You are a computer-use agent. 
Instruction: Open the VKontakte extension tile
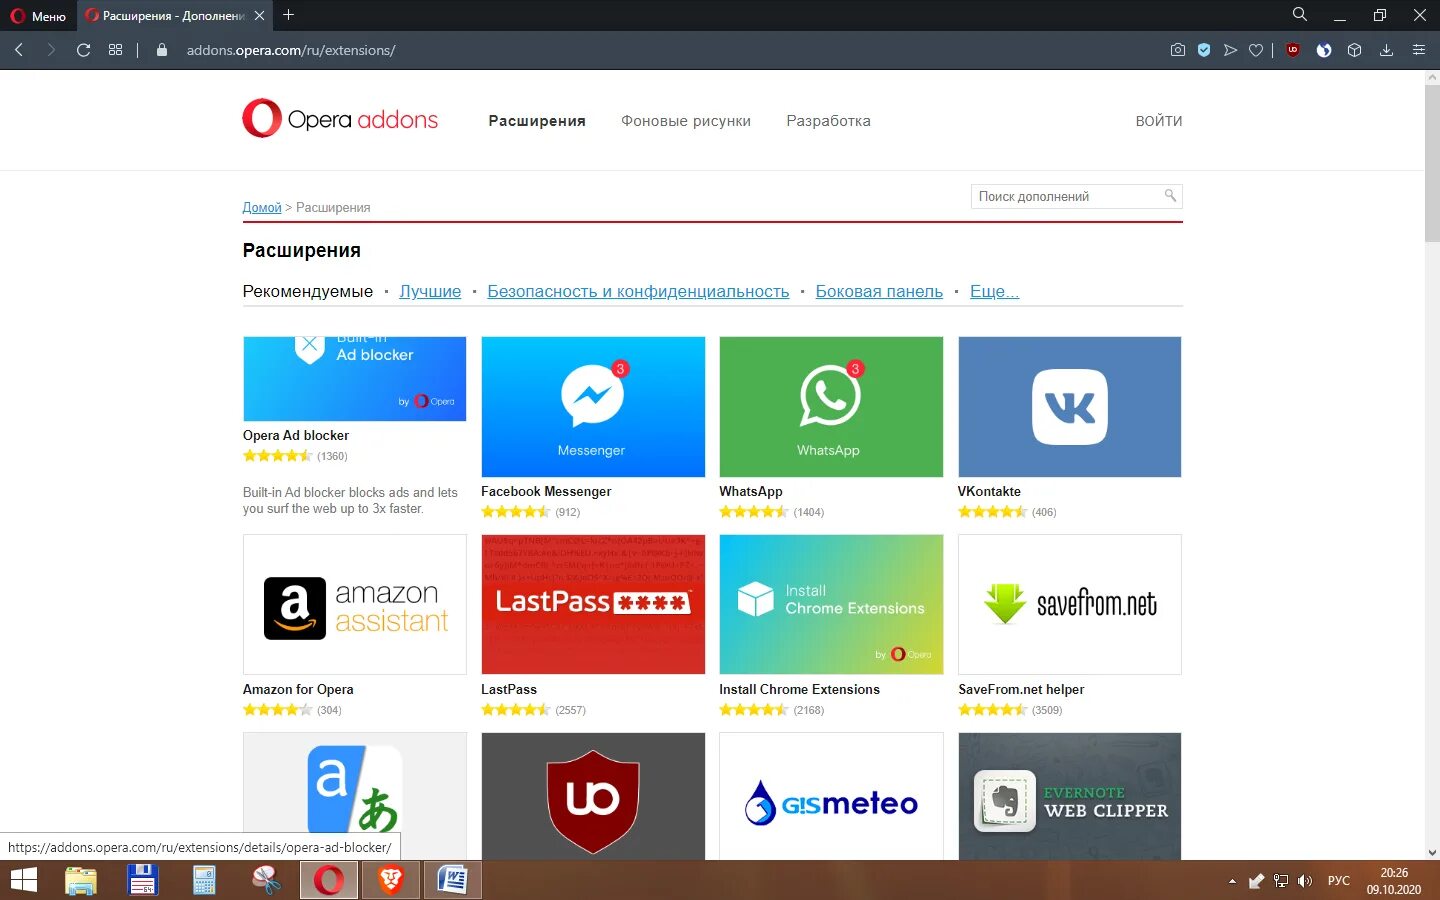point(1070,407)
